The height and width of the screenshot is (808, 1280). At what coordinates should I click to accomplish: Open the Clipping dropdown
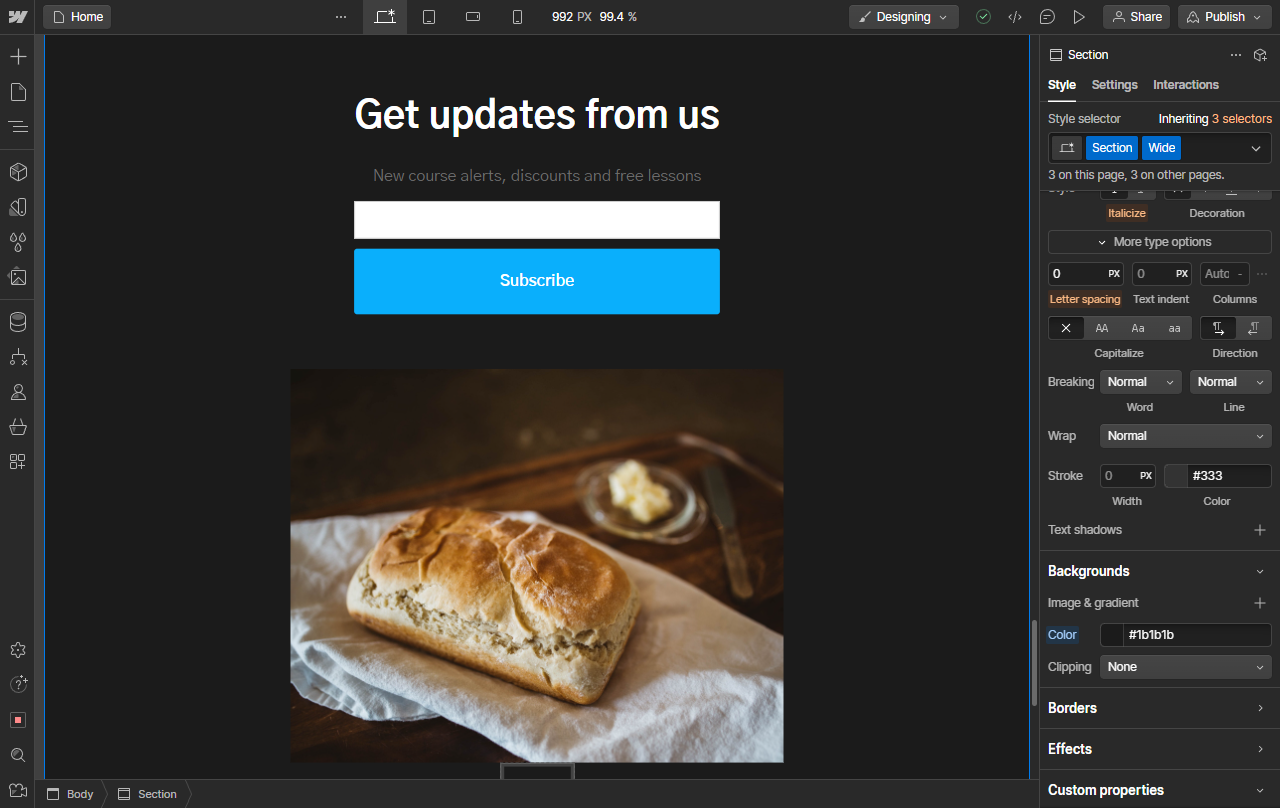point(1186,667)
